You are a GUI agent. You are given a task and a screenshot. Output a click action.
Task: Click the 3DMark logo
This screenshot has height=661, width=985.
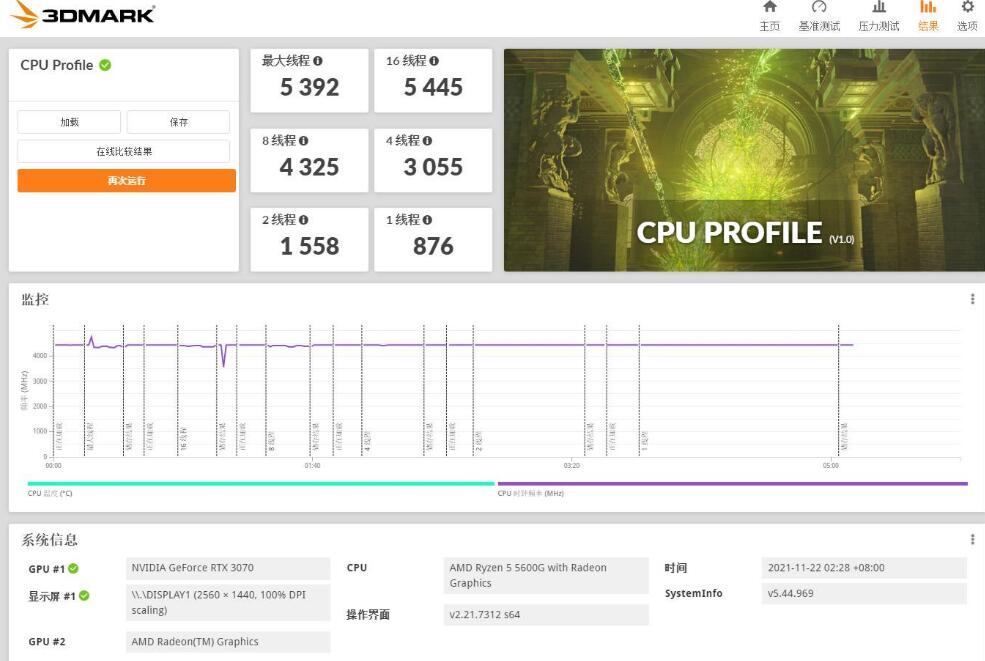coord(84,14)
